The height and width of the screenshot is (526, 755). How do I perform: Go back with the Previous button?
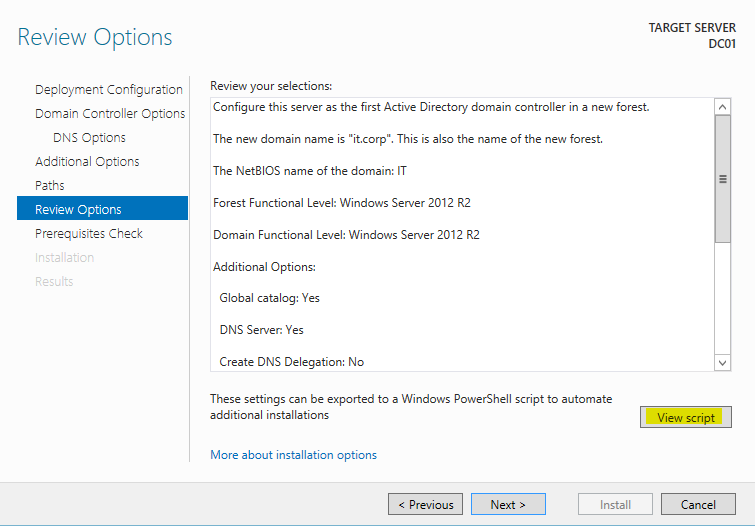(x=426, y=504)
